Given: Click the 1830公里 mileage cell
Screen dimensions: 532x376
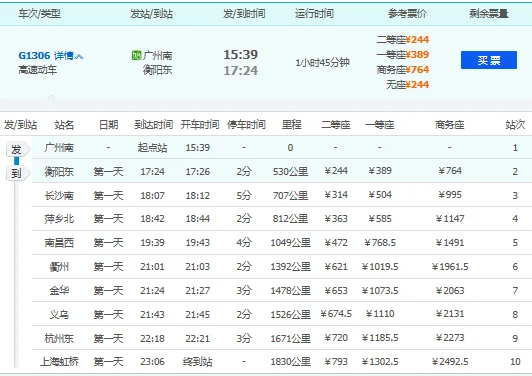Looking at the screenshot, I should [290, 362].
